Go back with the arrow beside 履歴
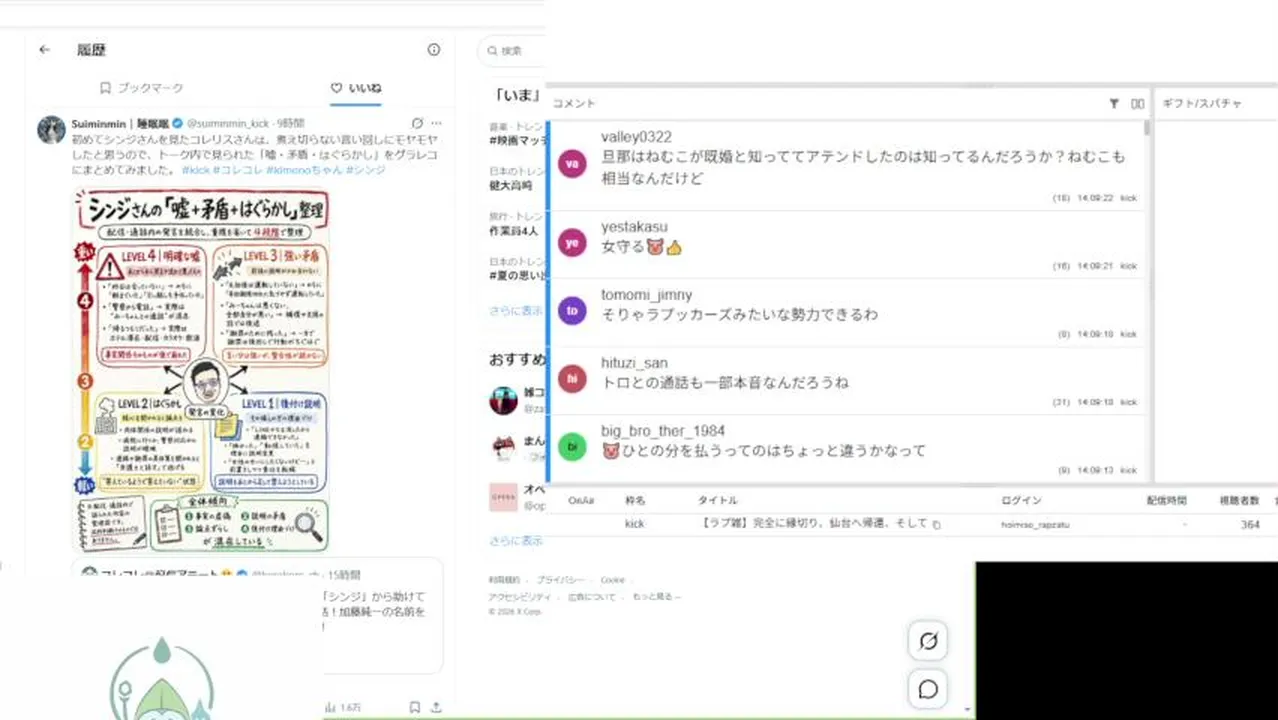The image size is (1278, 720). pos(44,49)
